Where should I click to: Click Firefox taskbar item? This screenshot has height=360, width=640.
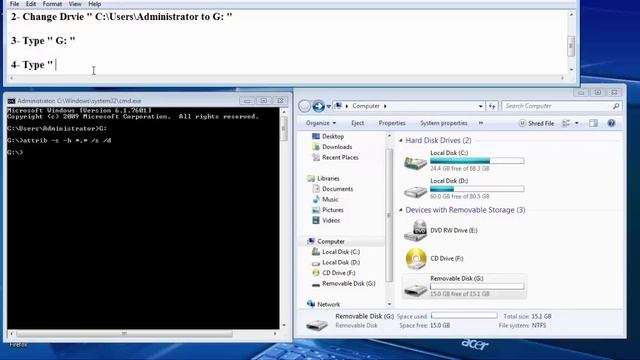tap(18, 345)
